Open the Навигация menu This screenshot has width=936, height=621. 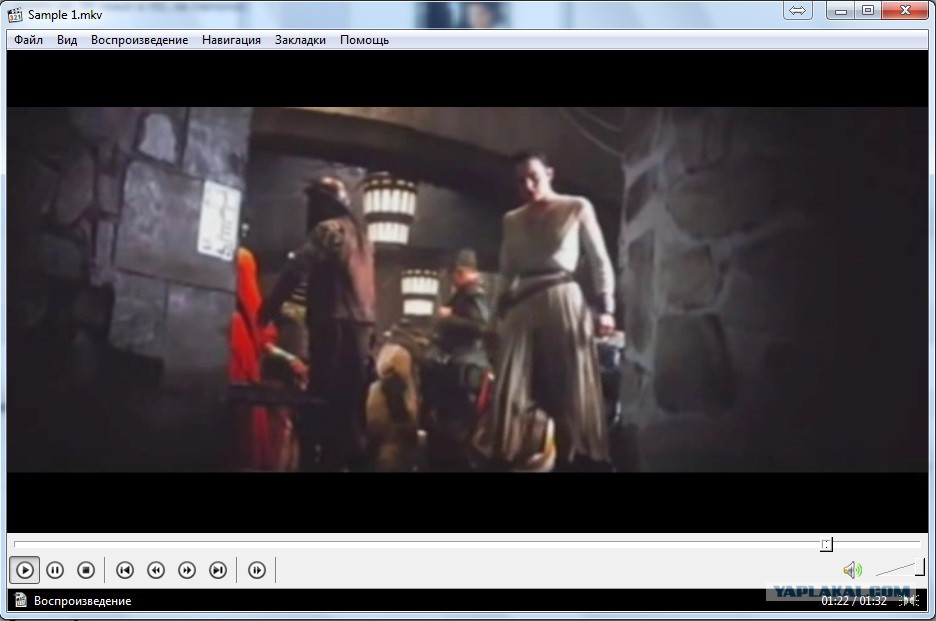click(231, 40)
